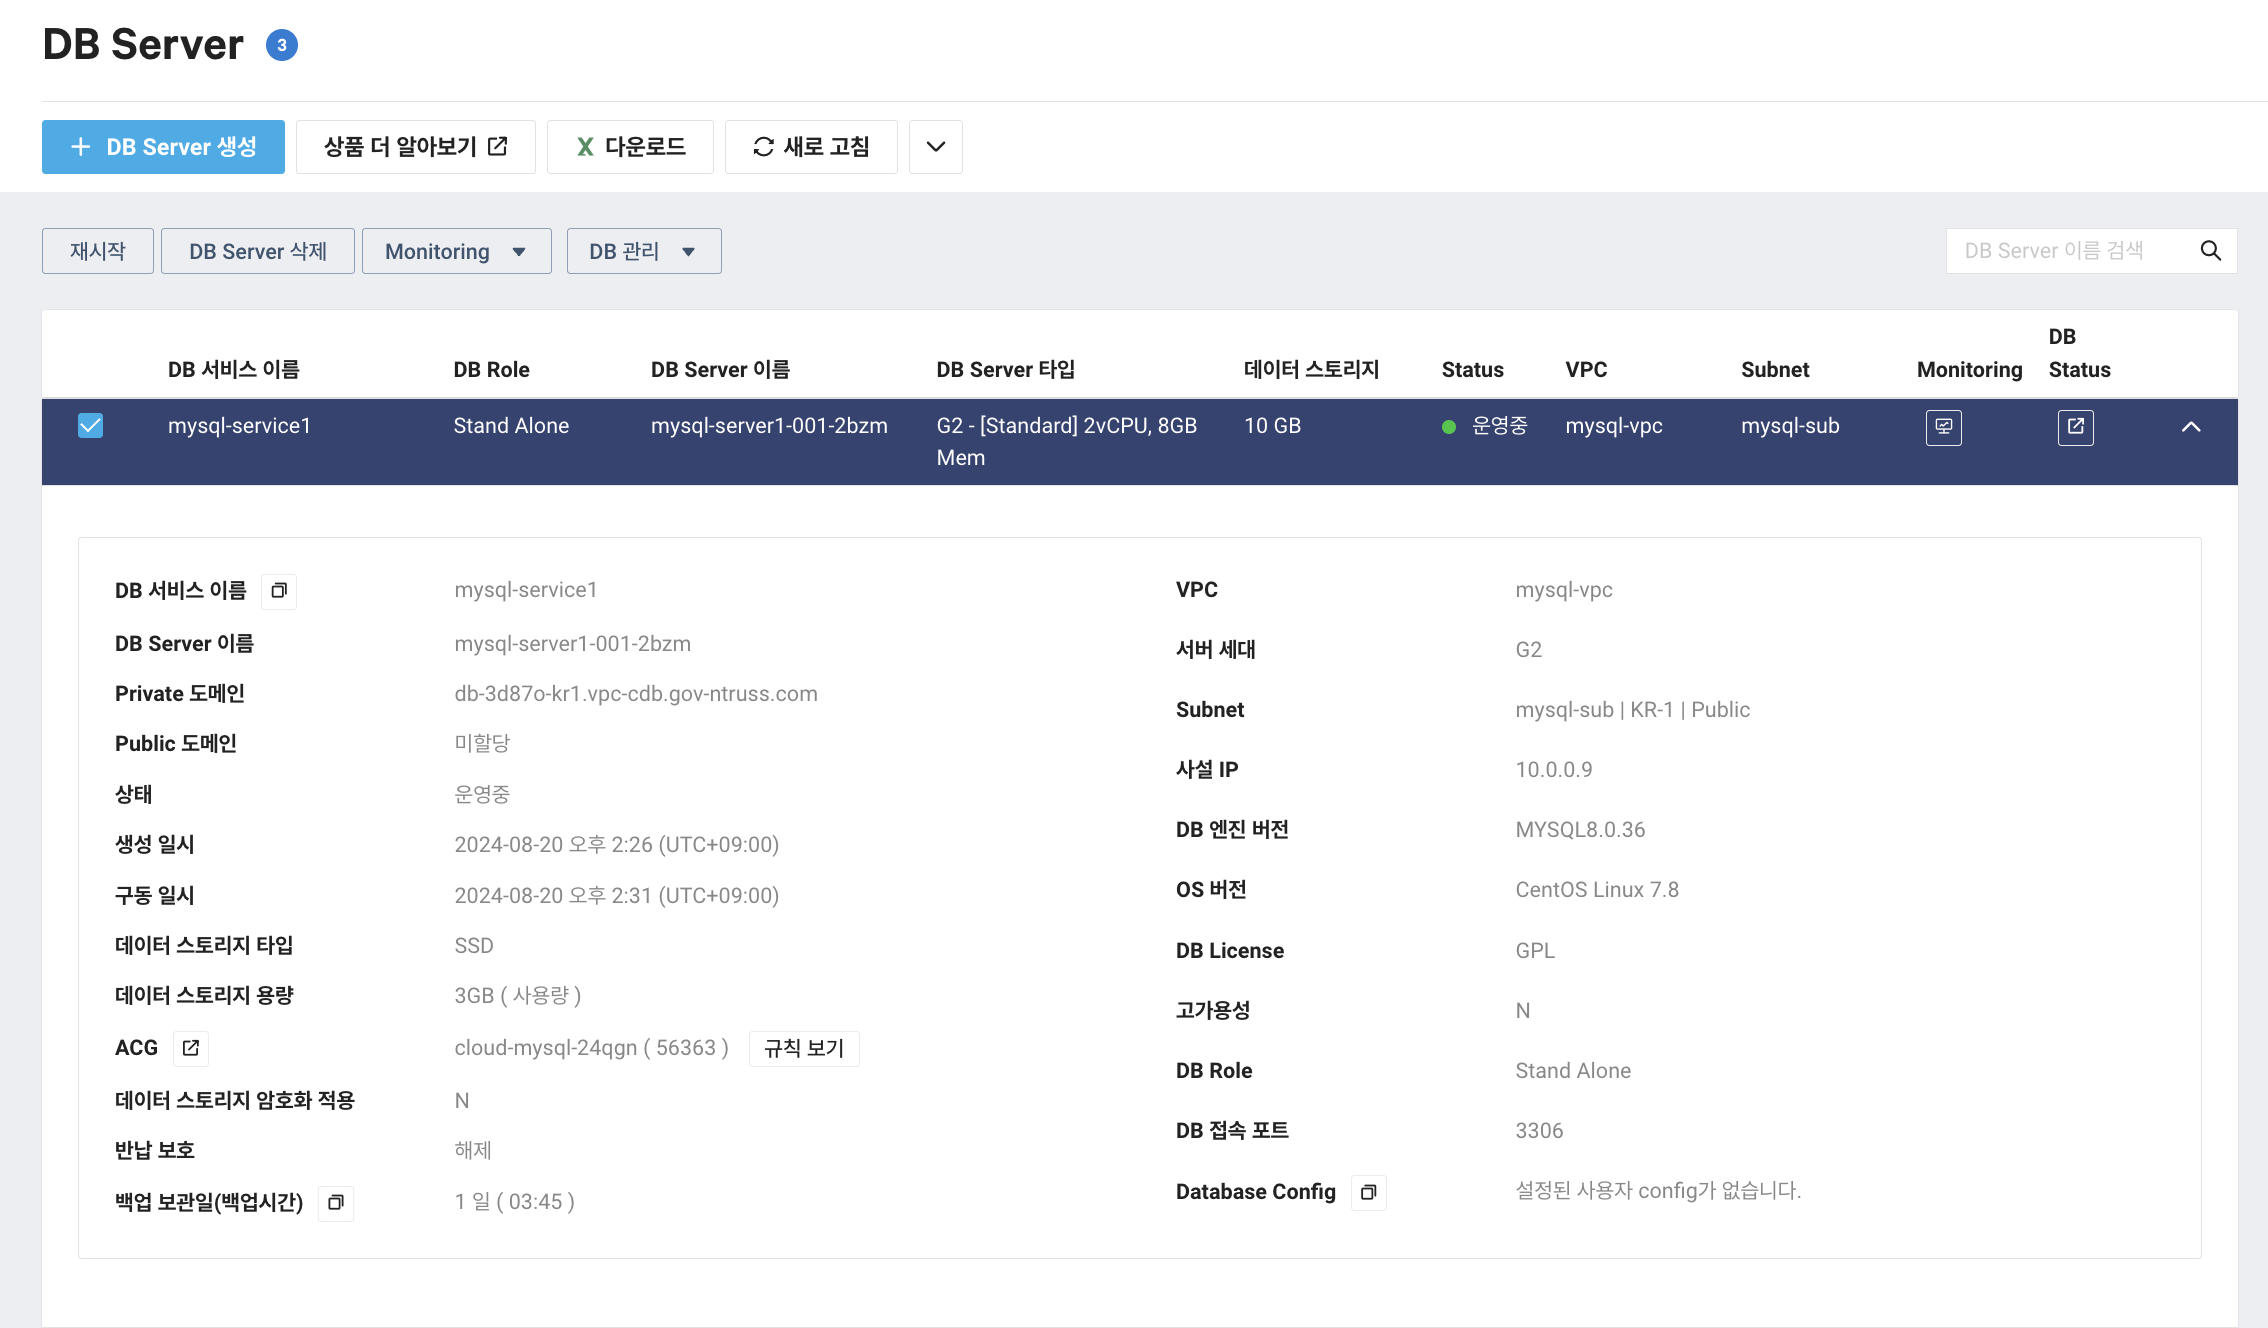The width and height of the screenshot is (2268, 1328).
Task: View ACG rules via 규칙 보기
Action: point(804,1048)
